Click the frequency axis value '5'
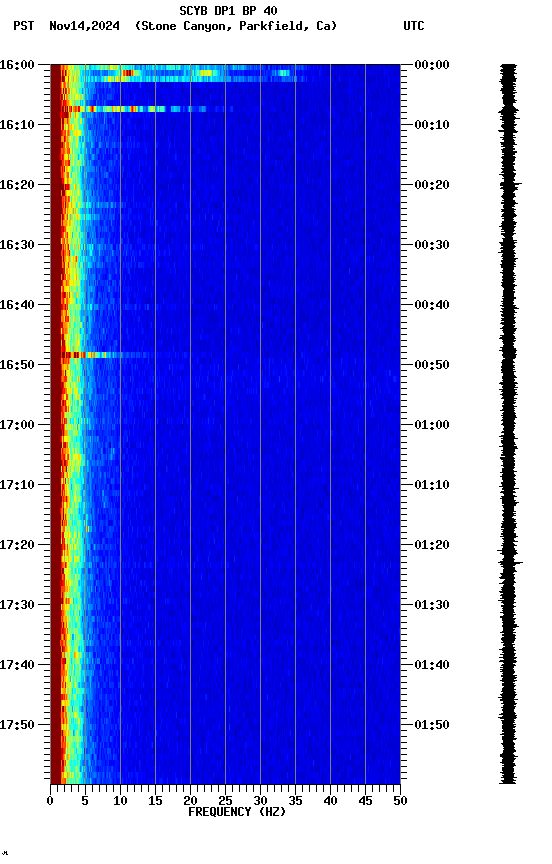 click(85, 801)
